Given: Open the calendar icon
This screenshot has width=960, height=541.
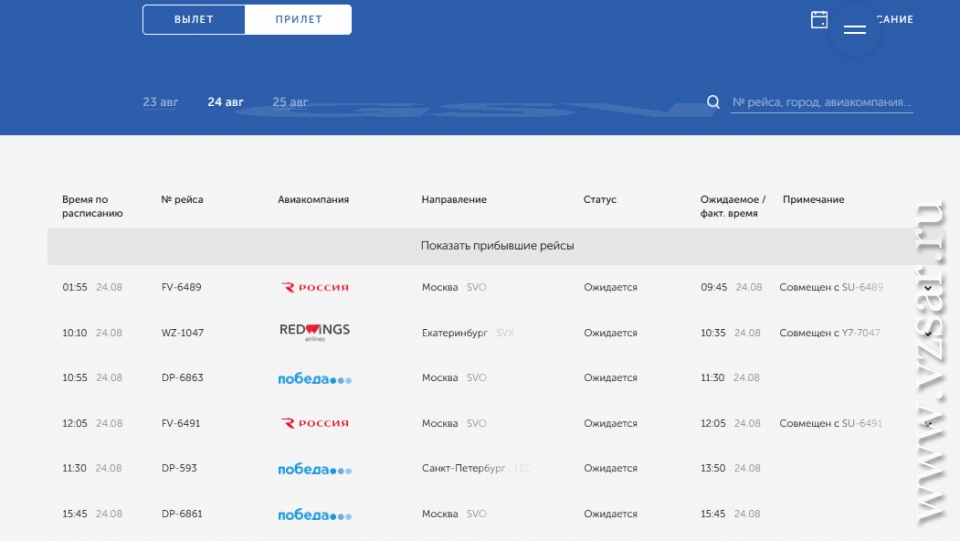Looking at the screenshot, I should [819, 20].
